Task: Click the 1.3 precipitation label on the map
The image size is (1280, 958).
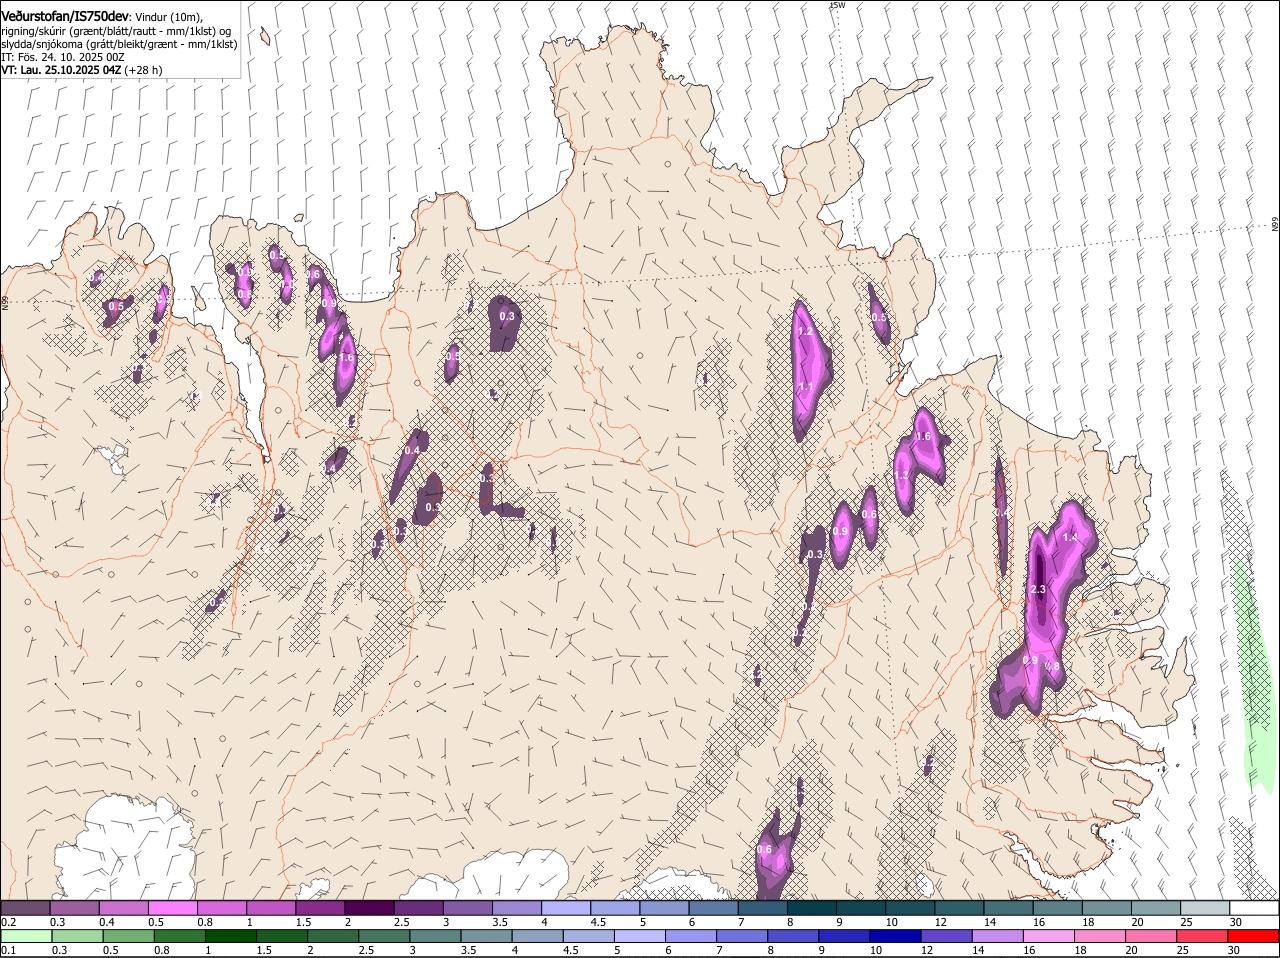Action: [x=902, y=476]
